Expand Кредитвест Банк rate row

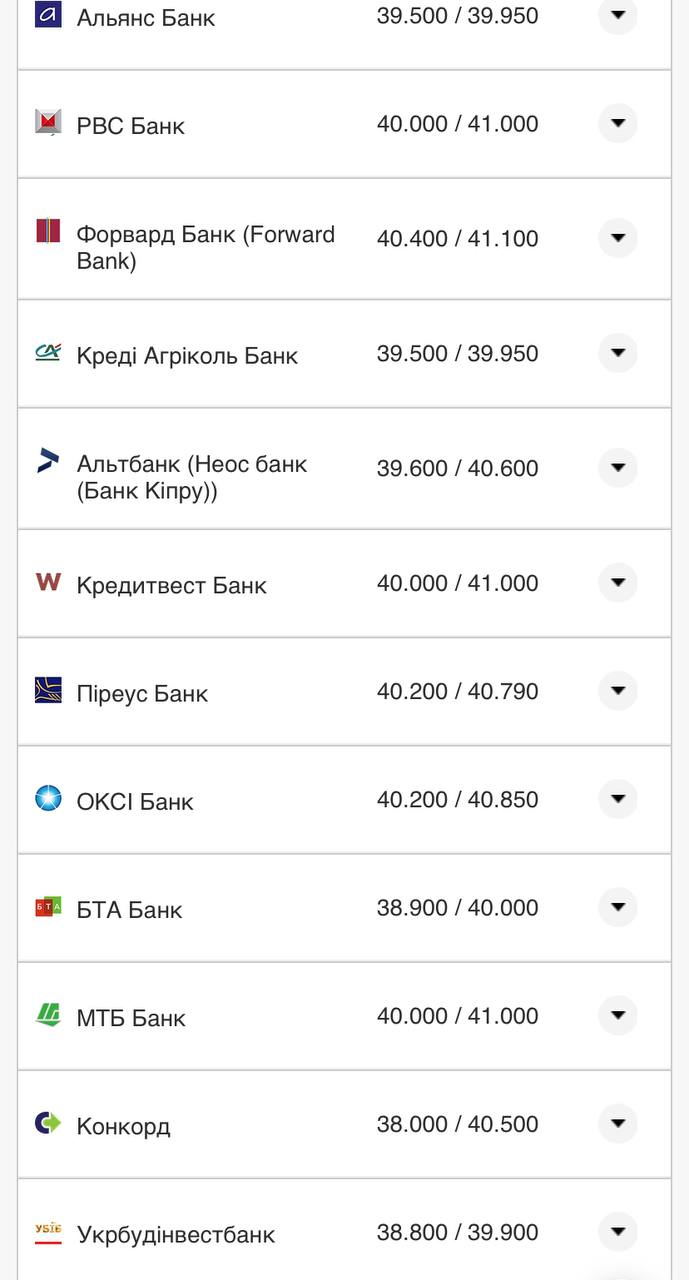pos(617,583)
